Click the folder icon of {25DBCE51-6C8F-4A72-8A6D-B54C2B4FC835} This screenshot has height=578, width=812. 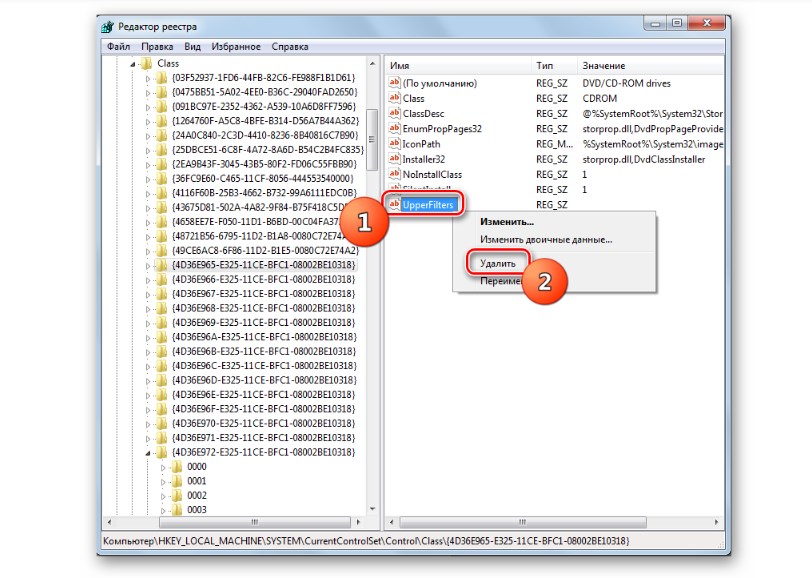tap(162, 150)
